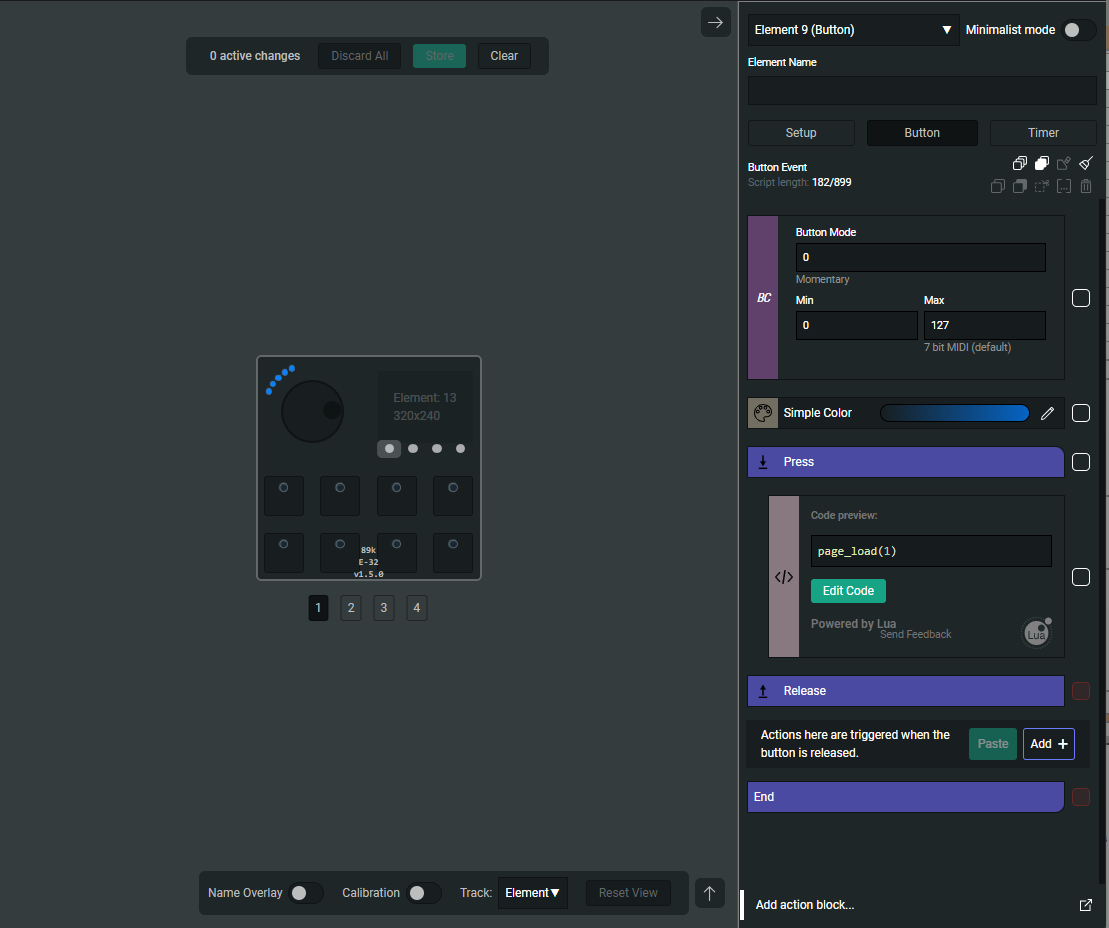Open the external pop-out icon beside Add action block

coord(1086,905)
